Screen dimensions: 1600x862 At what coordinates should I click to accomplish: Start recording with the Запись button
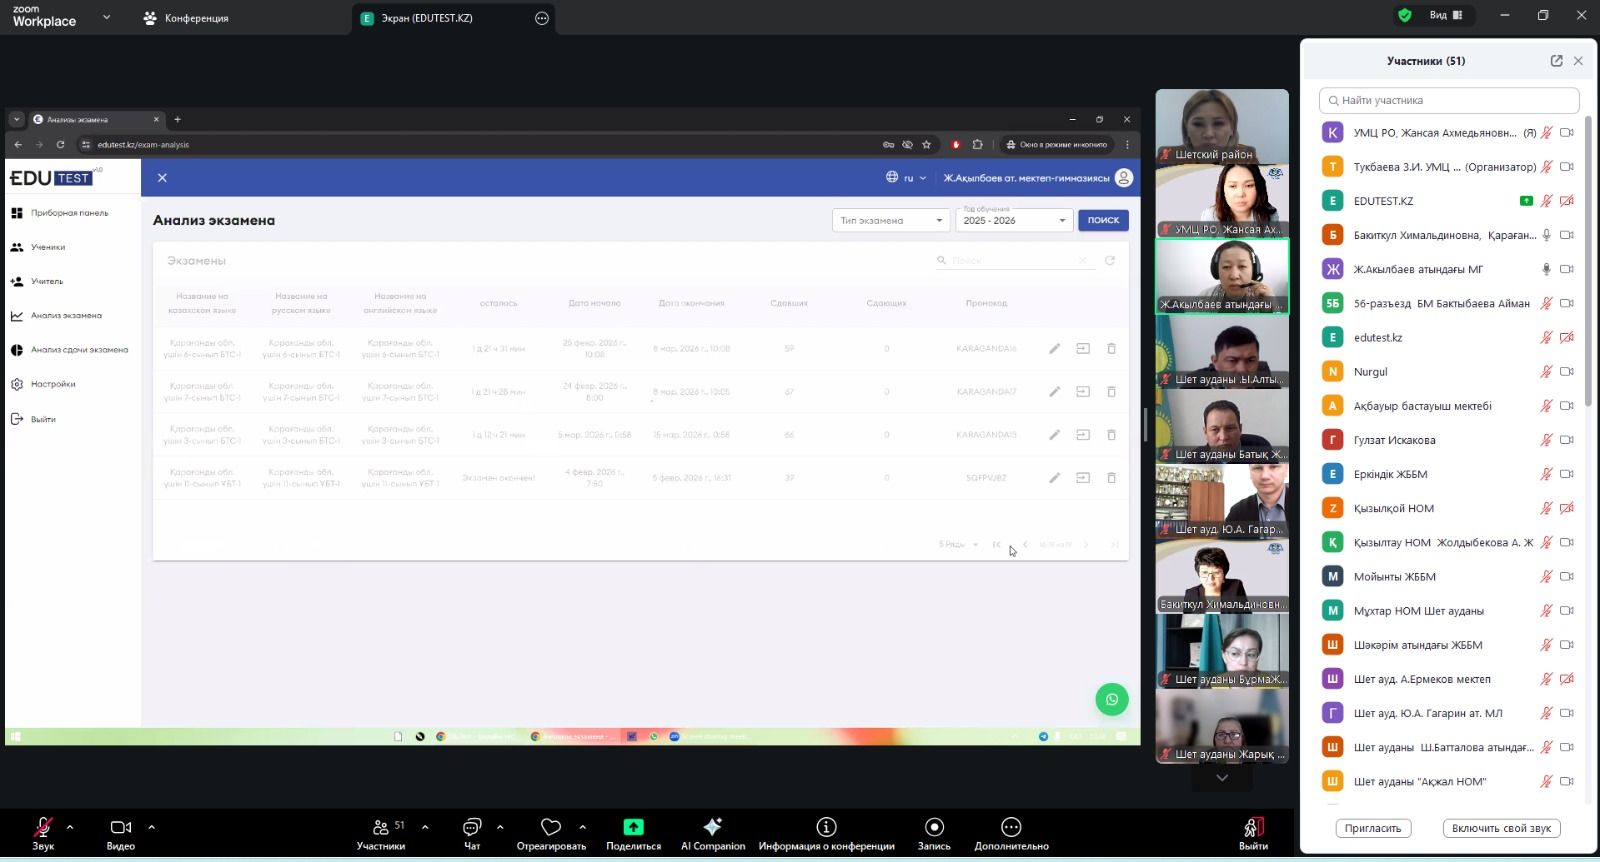coord(934,828)
